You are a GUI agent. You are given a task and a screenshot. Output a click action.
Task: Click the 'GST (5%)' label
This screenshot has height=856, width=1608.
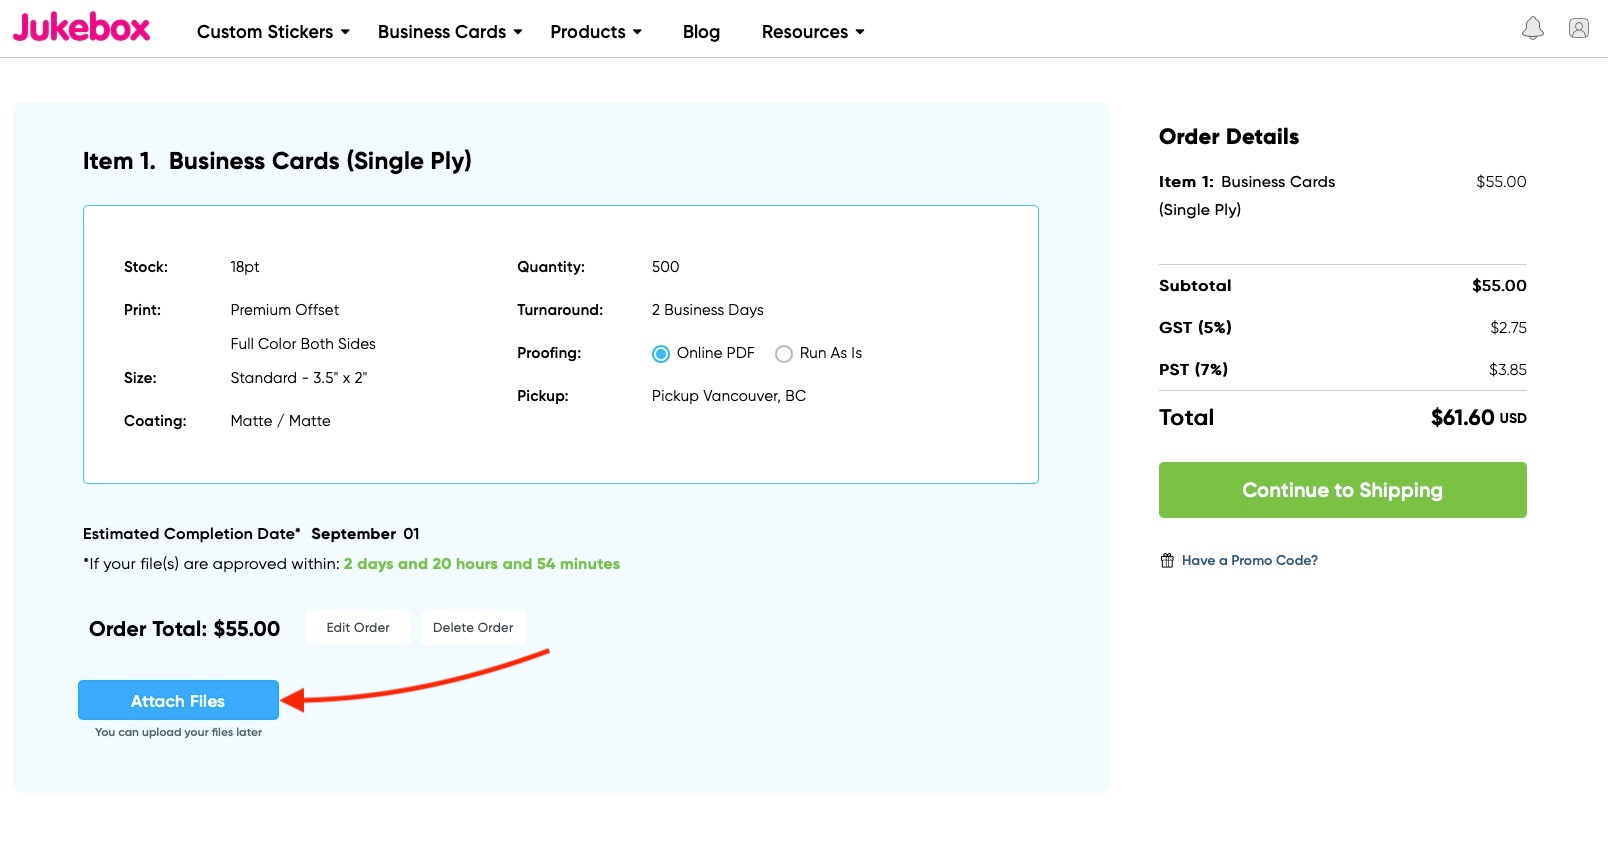coord(1195,328)
